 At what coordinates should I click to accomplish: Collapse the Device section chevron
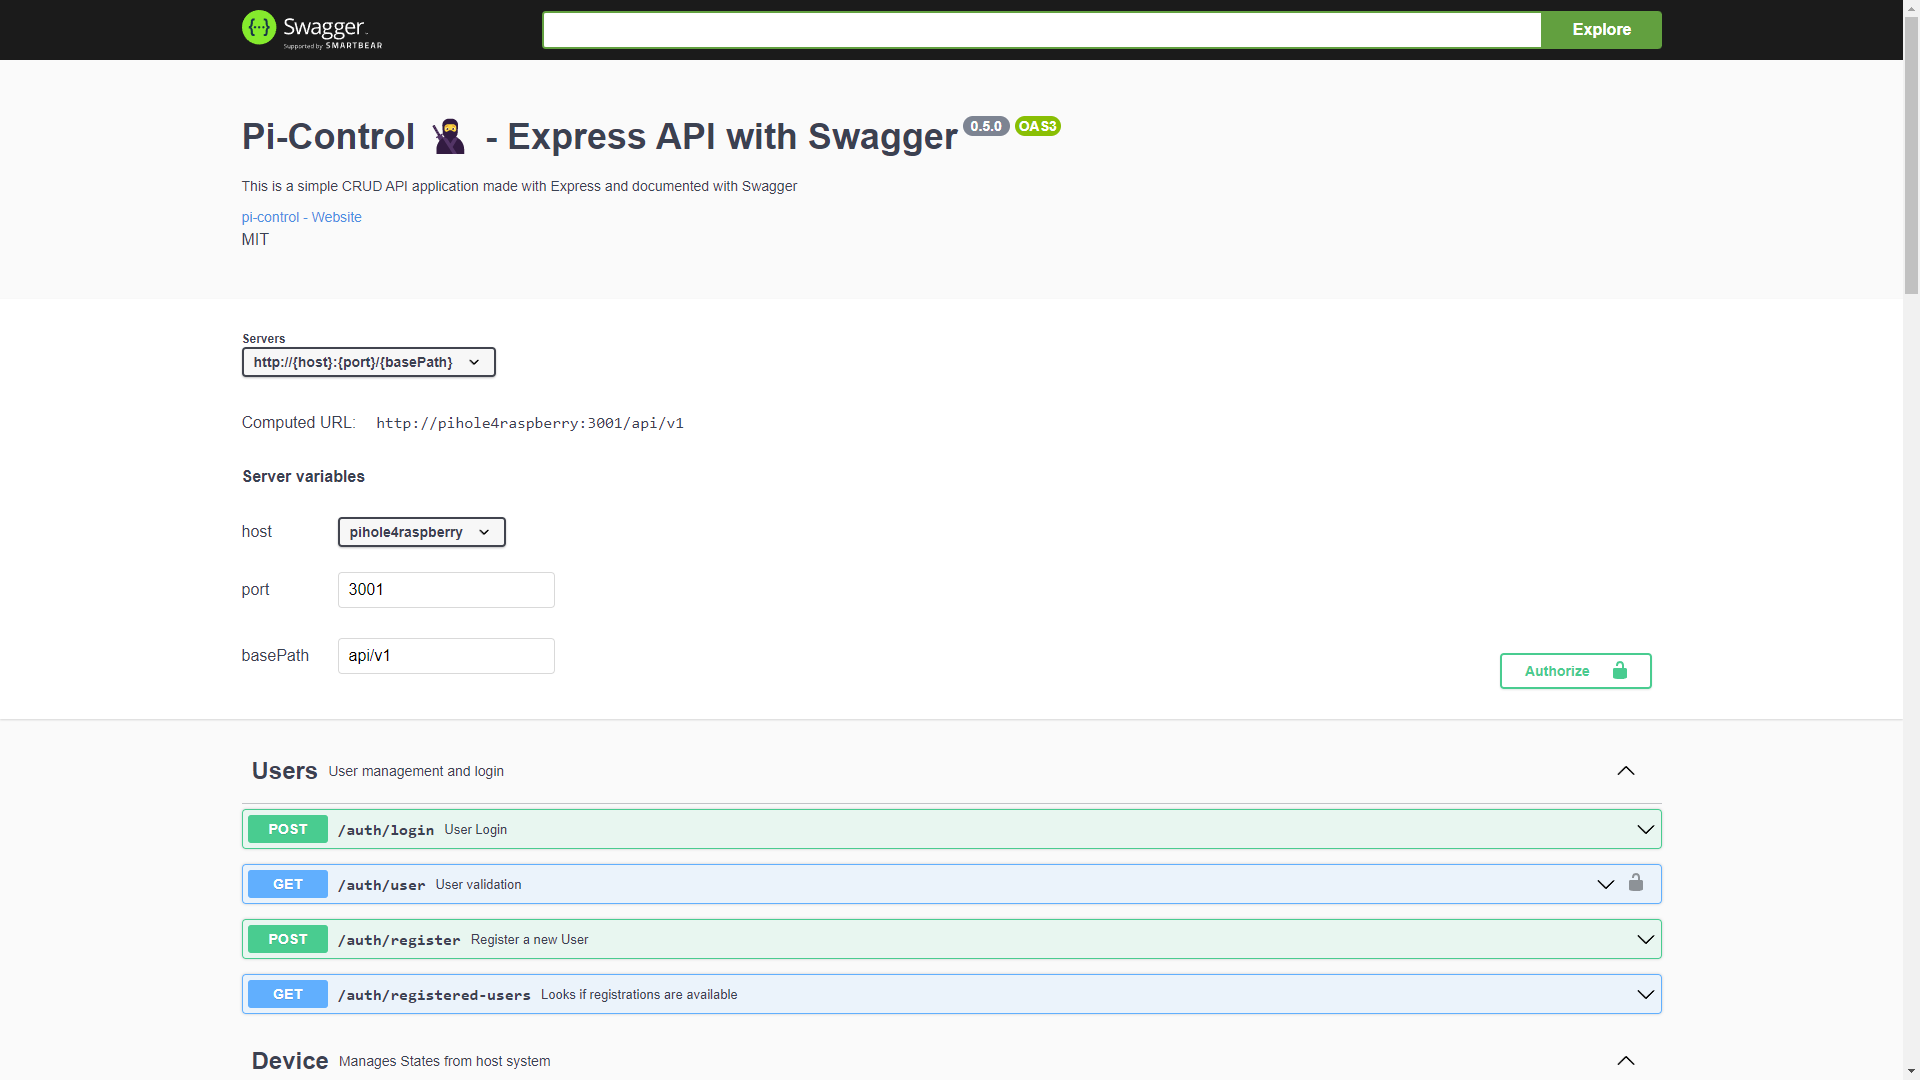point(1626,1061)
